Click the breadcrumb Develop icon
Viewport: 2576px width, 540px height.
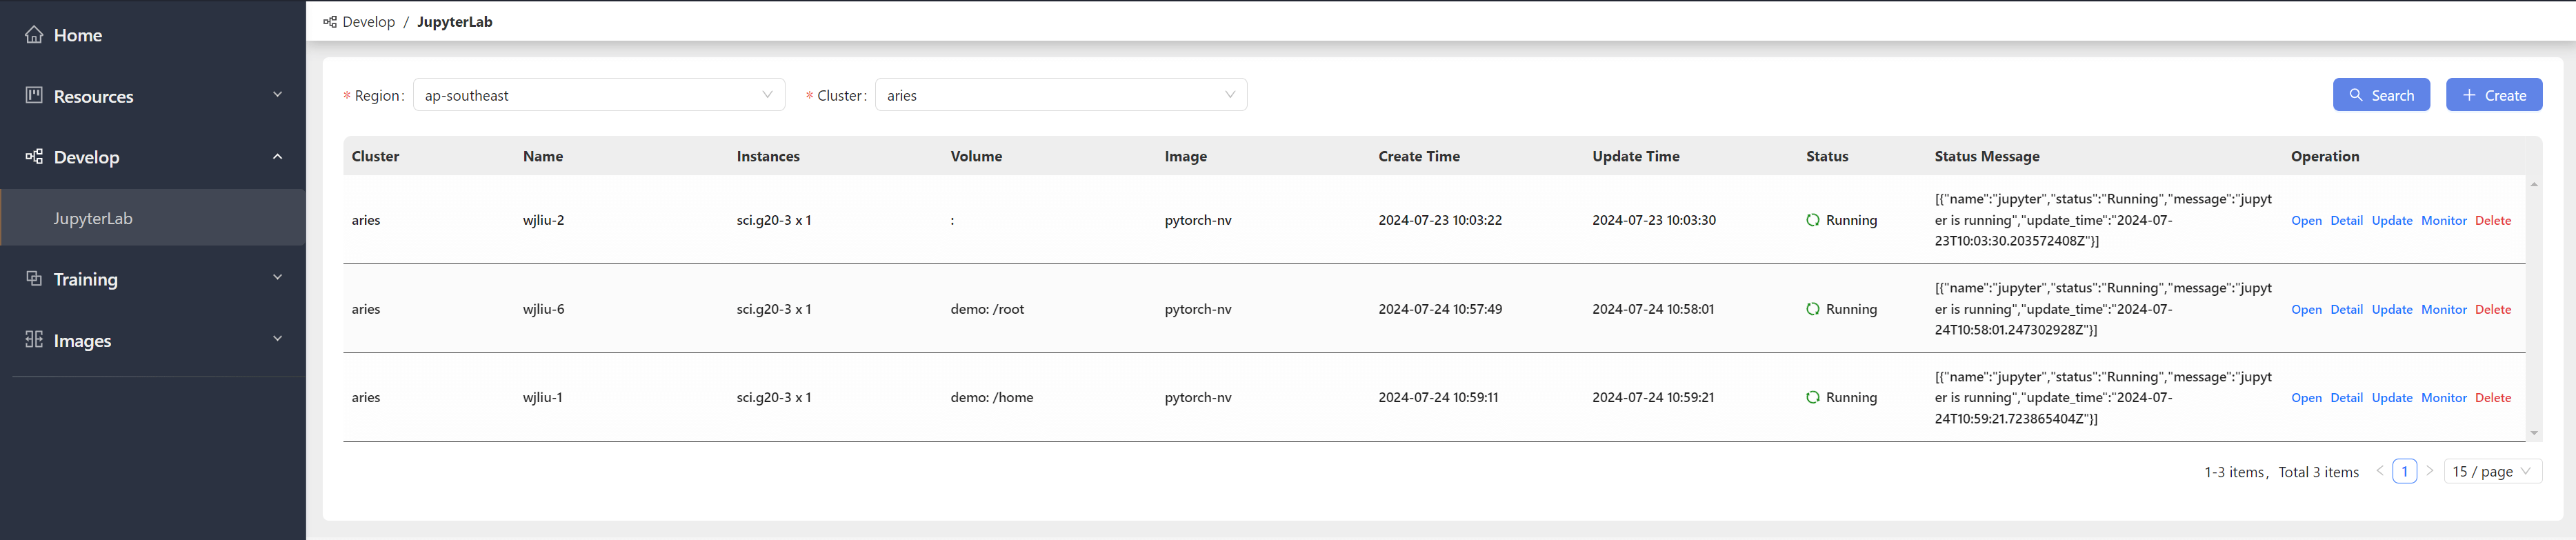330,21
